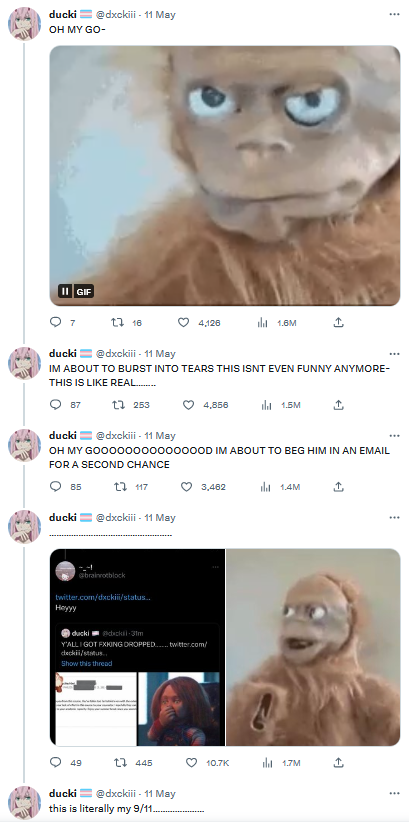Like the "BEG HIM IN AN EMAIL" tweet

coord(186,486)
